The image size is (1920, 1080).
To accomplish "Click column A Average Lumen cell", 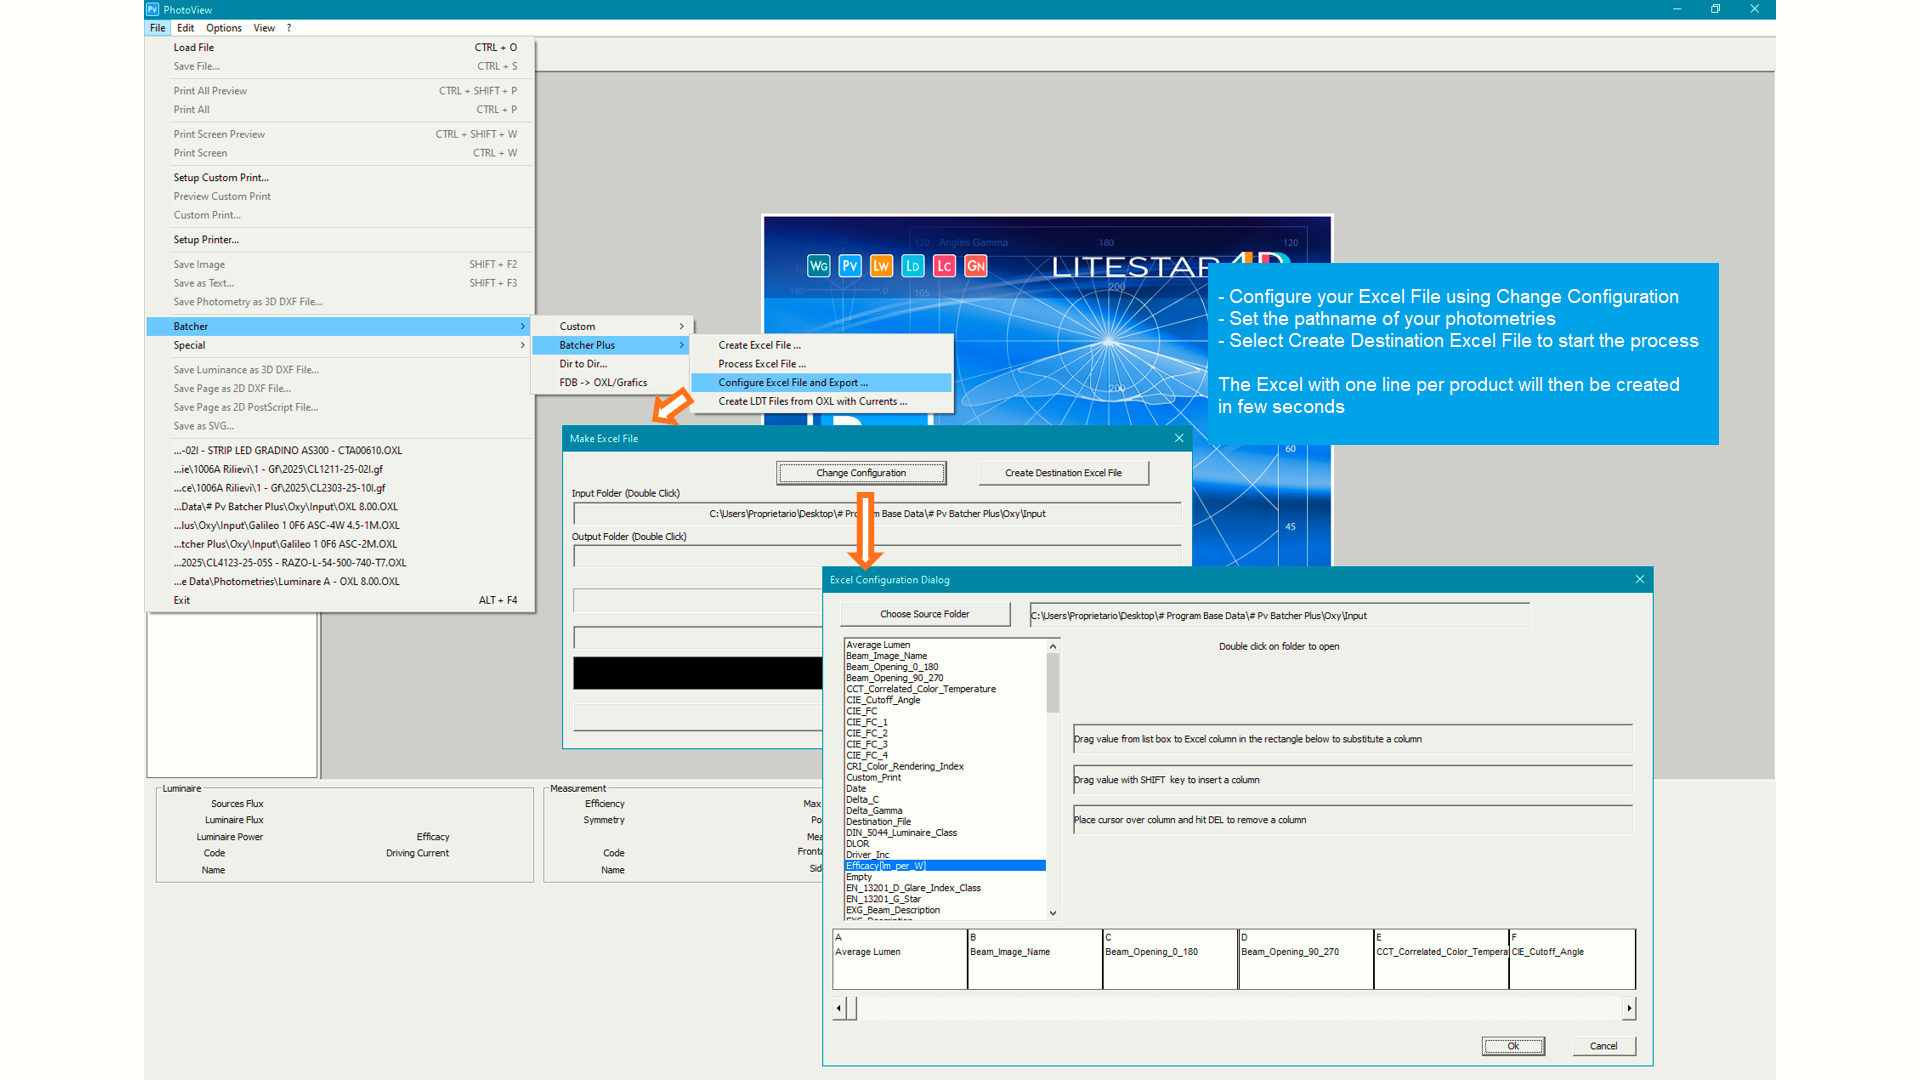I will pos(900,960).
